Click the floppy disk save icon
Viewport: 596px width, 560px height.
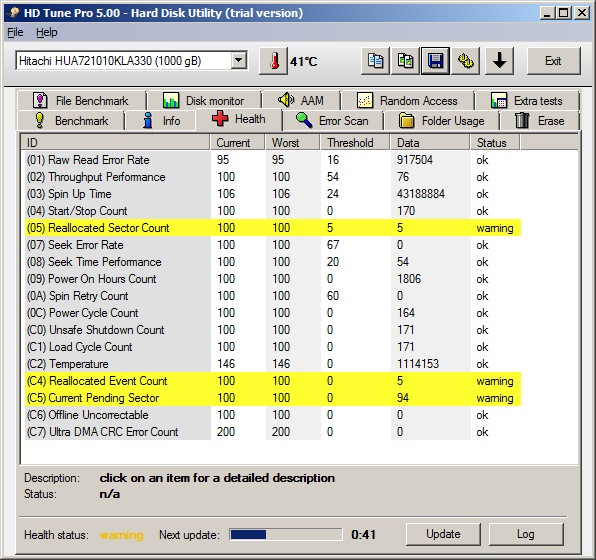pos(435,61)
